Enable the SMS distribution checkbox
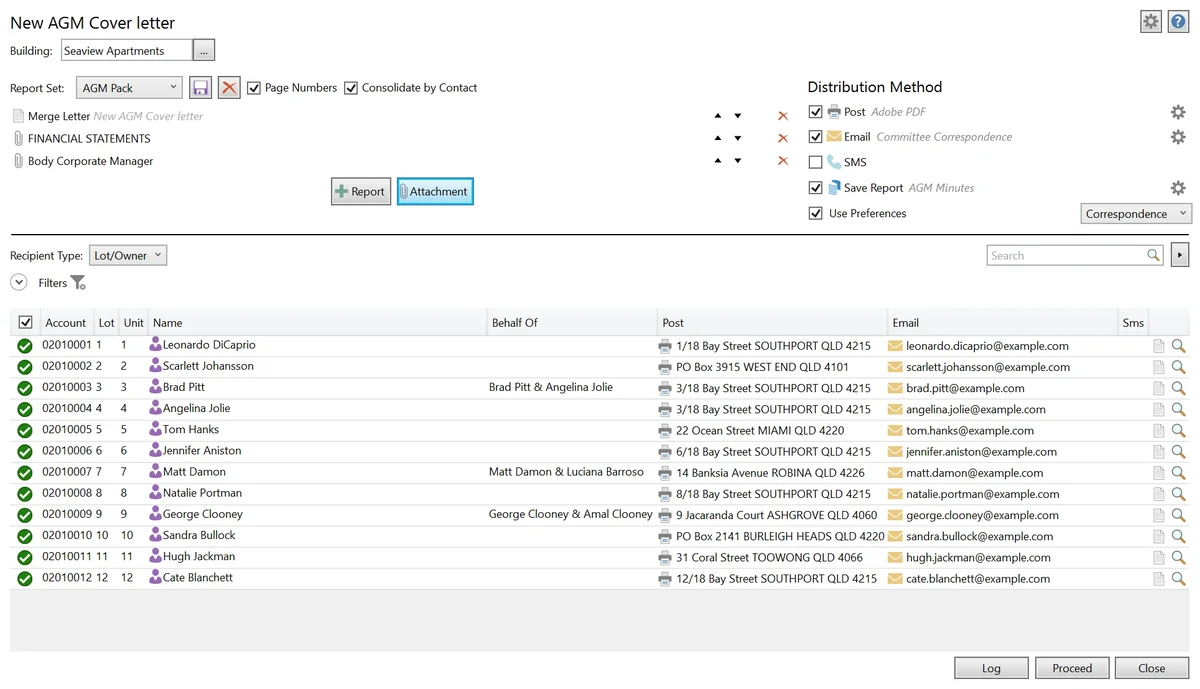Screen dimensions: 1200x689 815,162
